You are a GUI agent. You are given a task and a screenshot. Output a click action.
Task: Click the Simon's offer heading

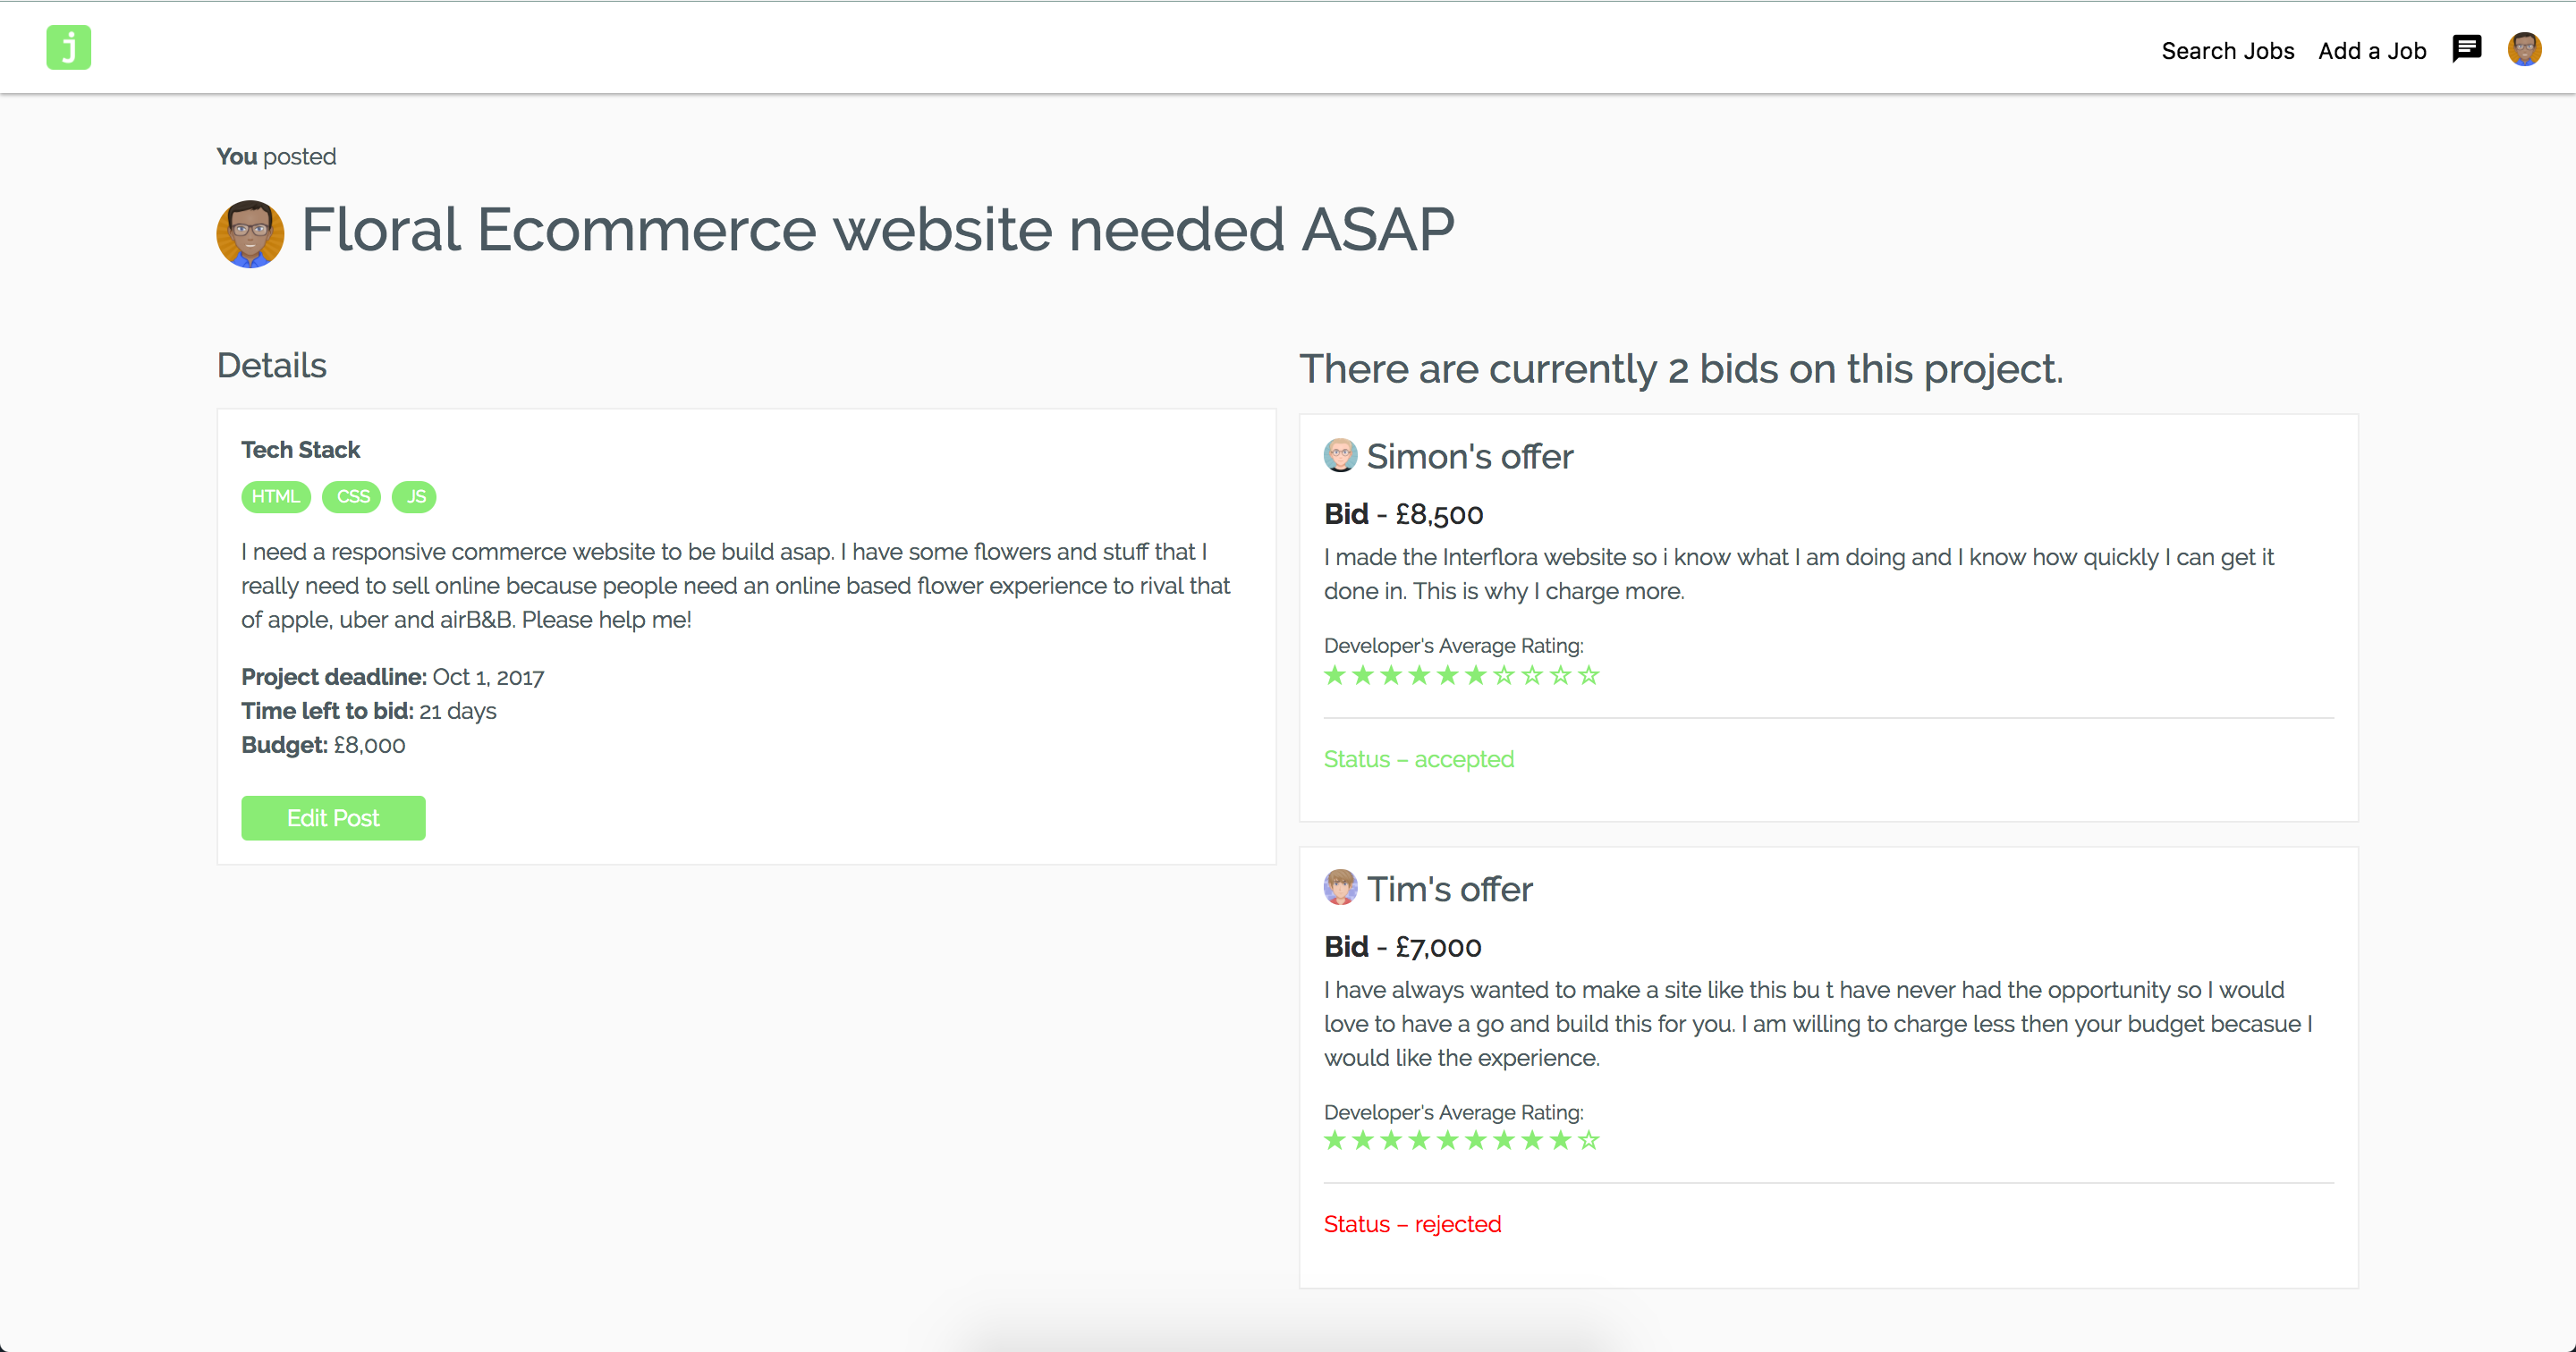point(1469,457)
